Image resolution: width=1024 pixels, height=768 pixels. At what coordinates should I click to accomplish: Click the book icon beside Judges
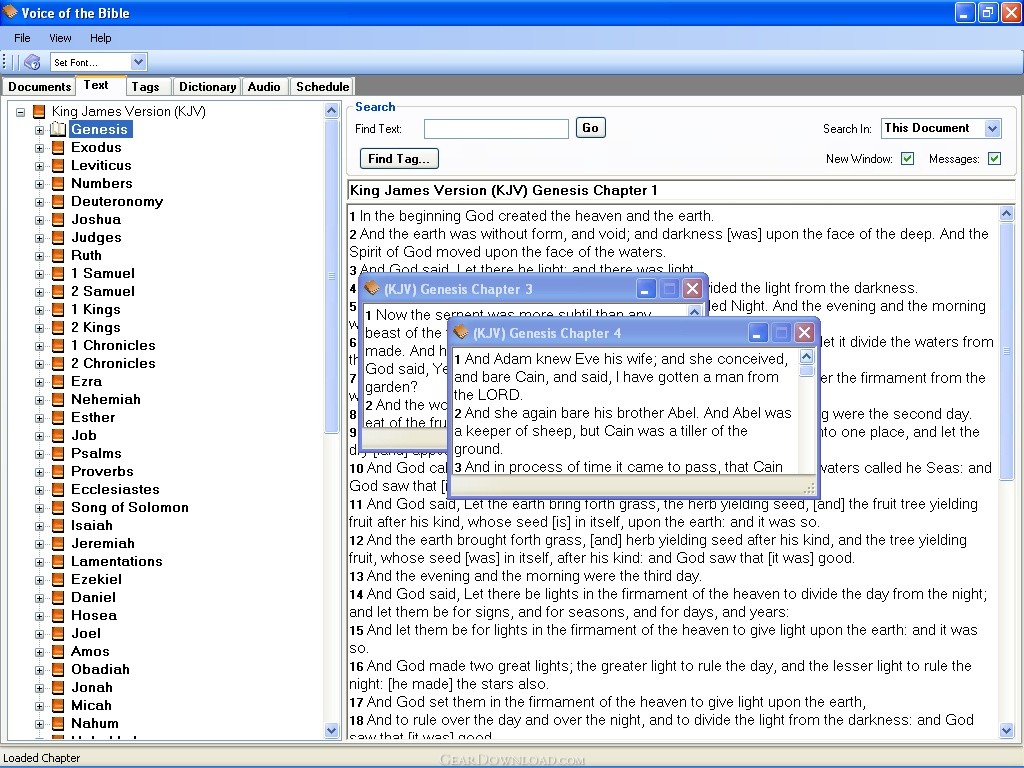pos(58,238)
